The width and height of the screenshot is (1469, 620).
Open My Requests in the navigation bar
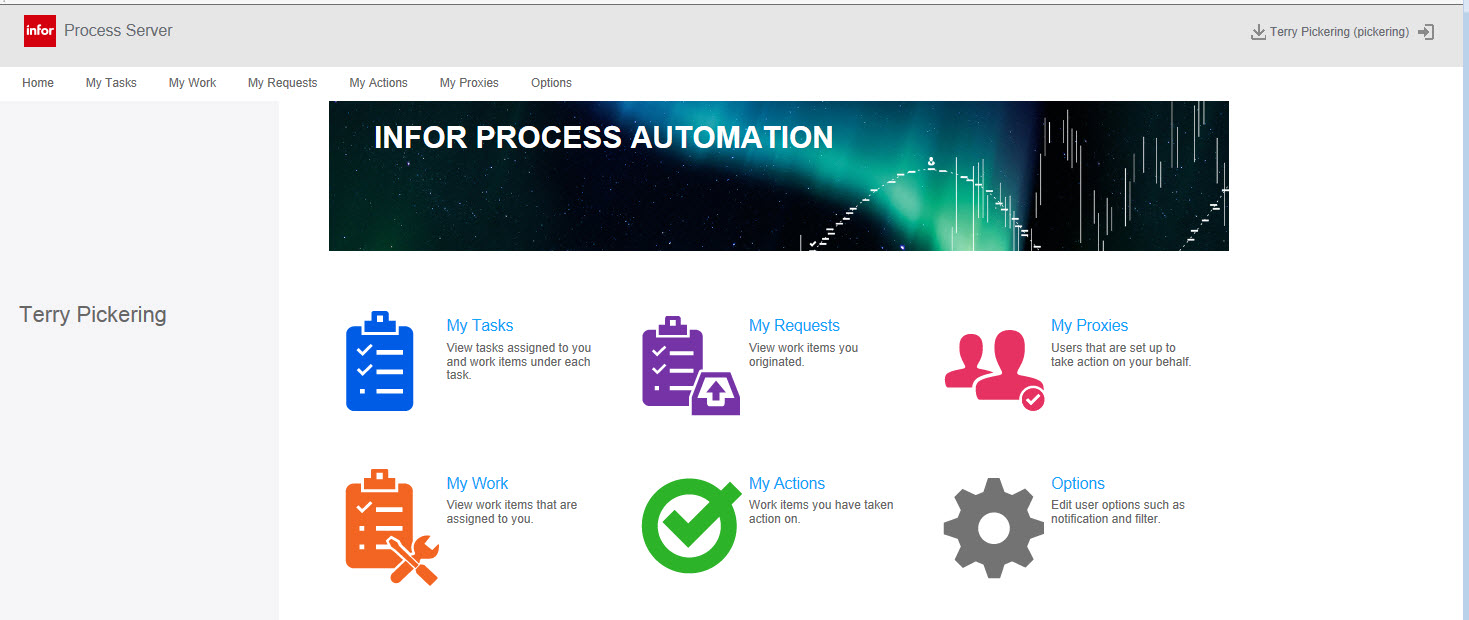click(x=282, y=83)
